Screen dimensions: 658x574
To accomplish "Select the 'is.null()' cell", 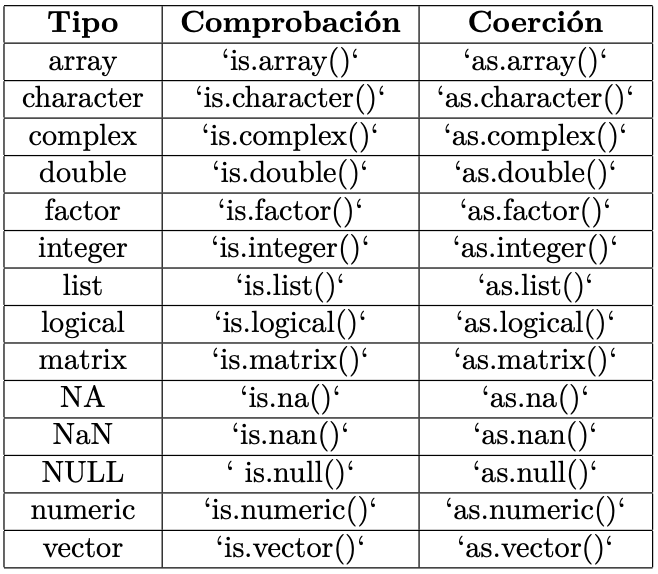I will click(290, 472).
